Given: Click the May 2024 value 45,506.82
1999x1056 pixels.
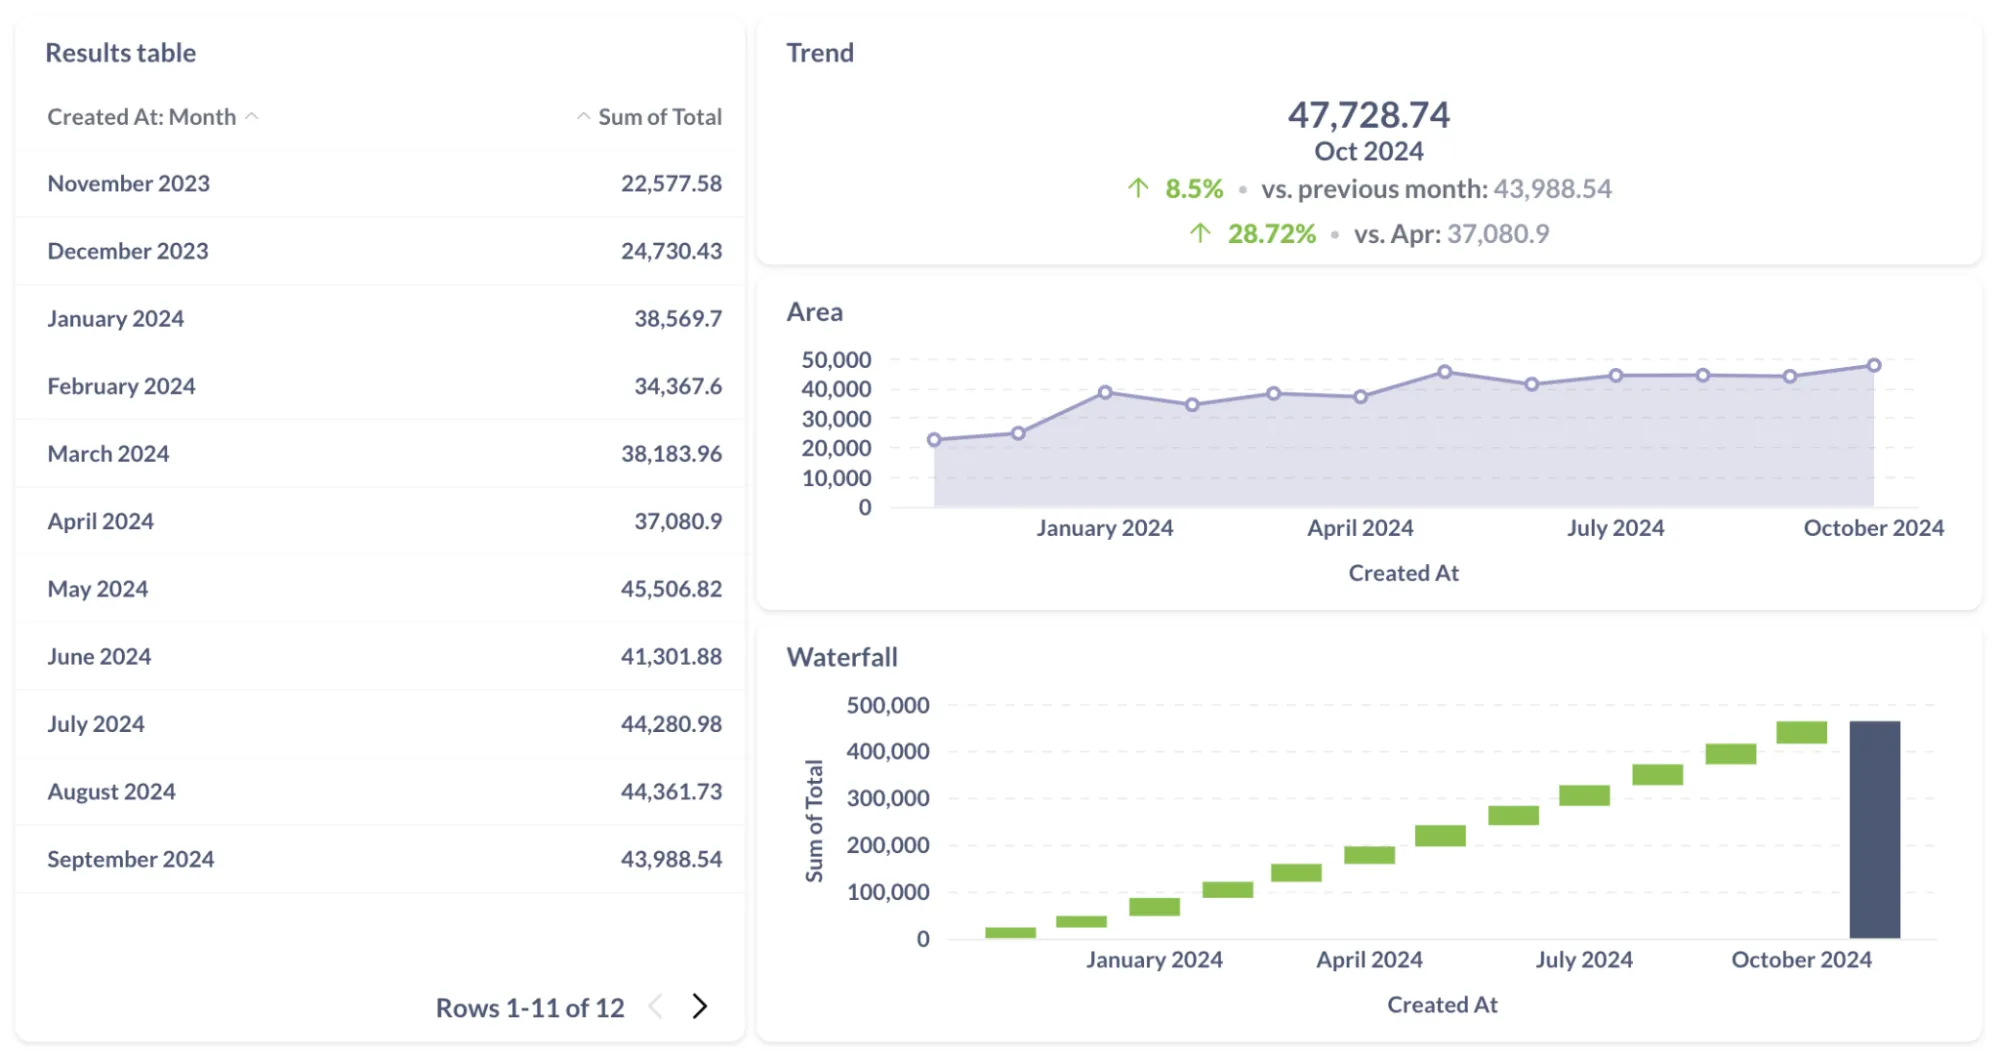Looking at the screenshot, I should click(670, 589).
